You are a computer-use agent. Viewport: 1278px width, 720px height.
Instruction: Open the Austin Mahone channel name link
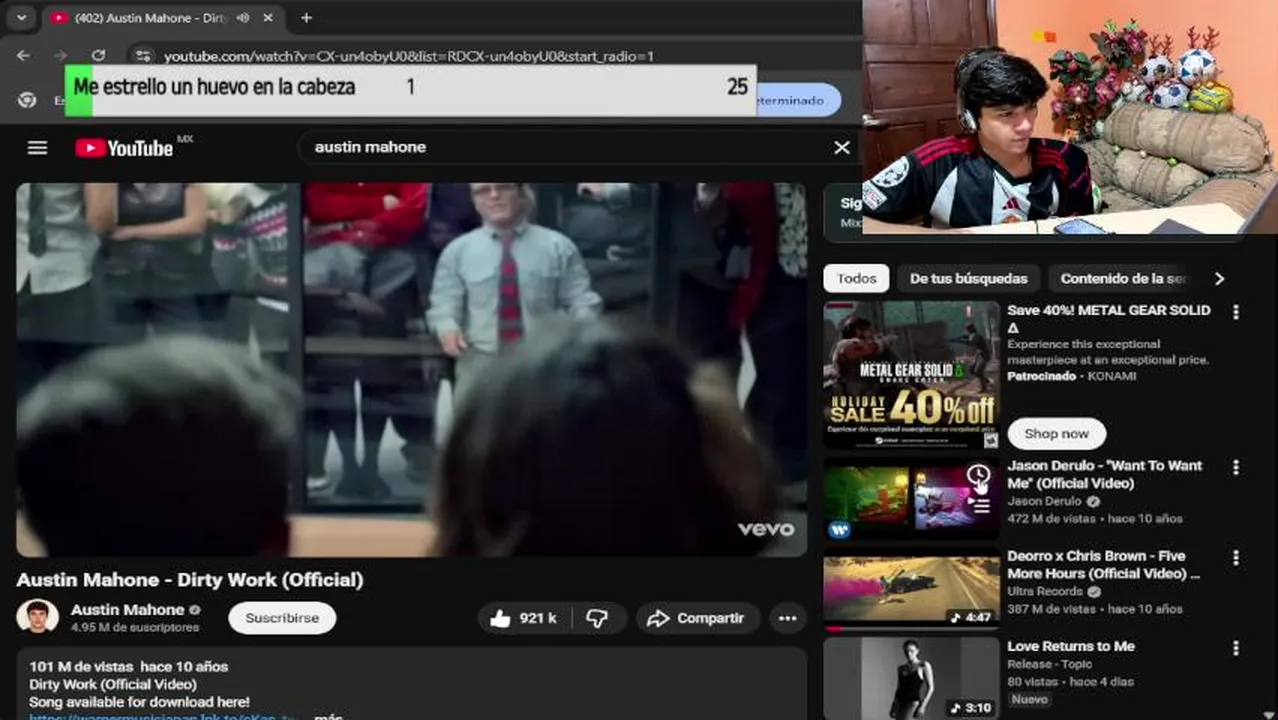click(127, 609)
